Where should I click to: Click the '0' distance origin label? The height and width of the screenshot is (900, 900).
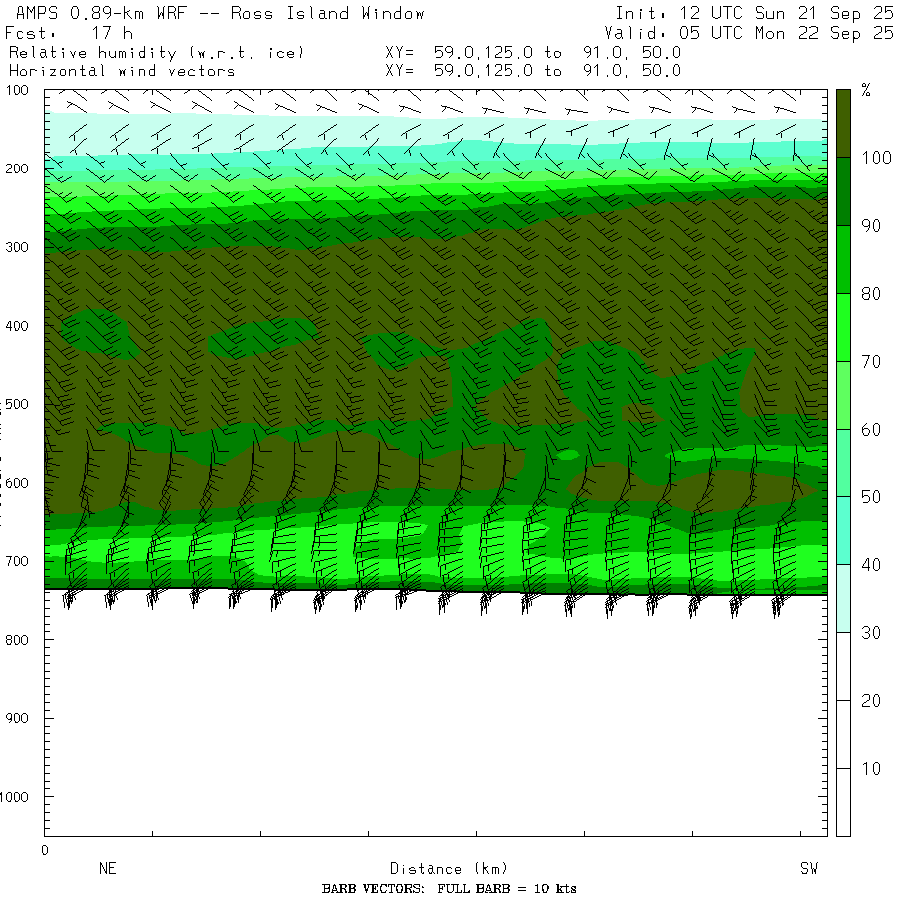(45, 850)
